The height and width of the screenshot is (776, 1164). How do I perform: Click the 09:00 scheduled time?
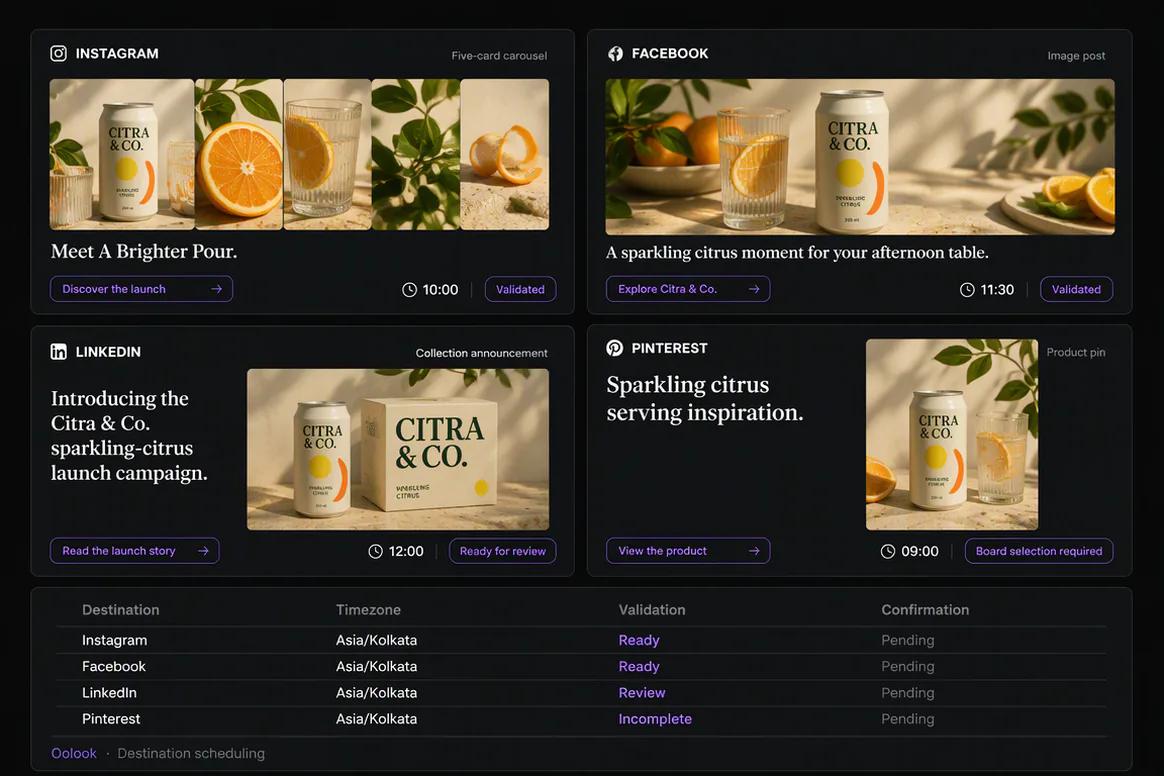pos(920,551)
